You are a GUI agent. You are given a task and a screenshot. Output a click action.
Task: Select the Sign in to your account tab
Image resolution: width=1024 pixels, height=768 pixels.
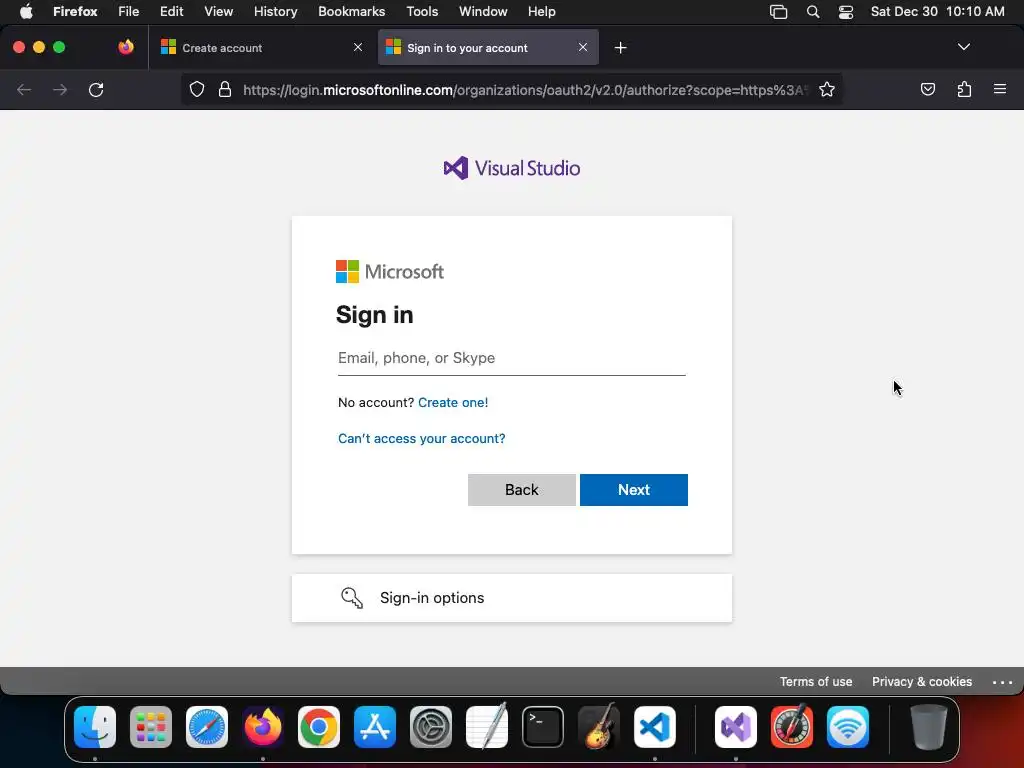[487, 48]
